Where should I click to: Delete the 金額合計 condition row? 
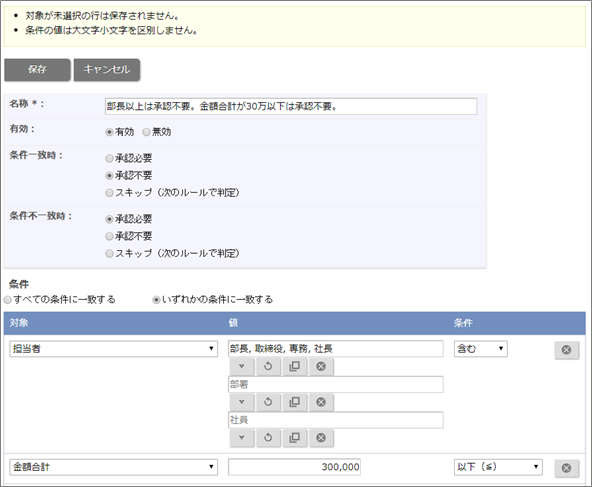(566, 468)
